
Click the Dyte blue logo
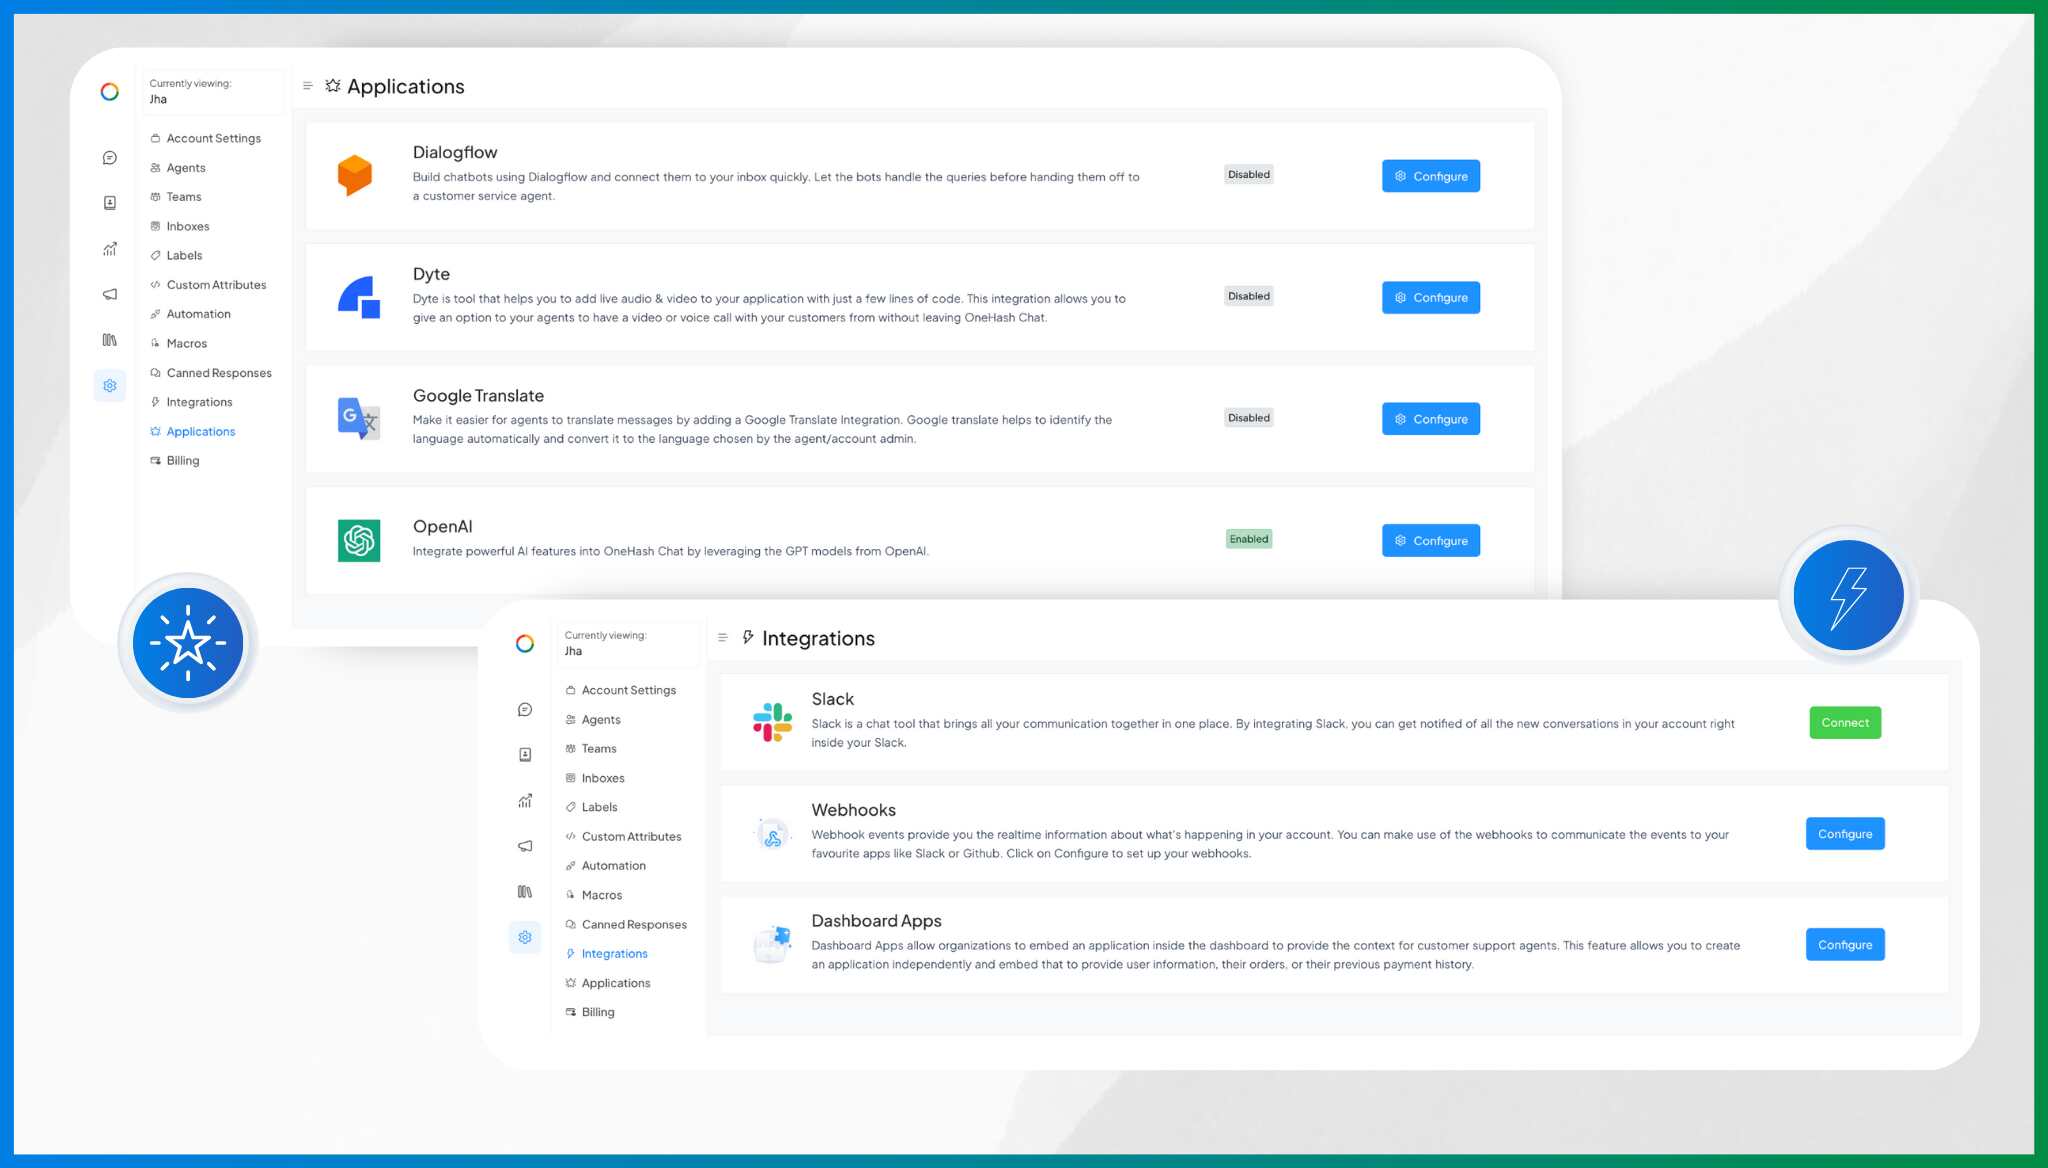(x=359, y=297)
